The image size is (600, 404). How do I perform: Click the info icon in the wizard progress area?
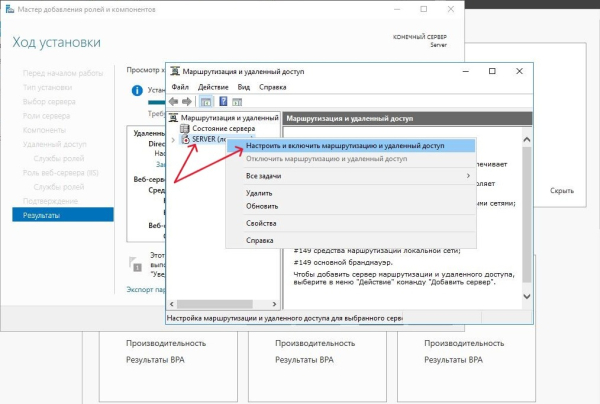click(x=137, y=91)
